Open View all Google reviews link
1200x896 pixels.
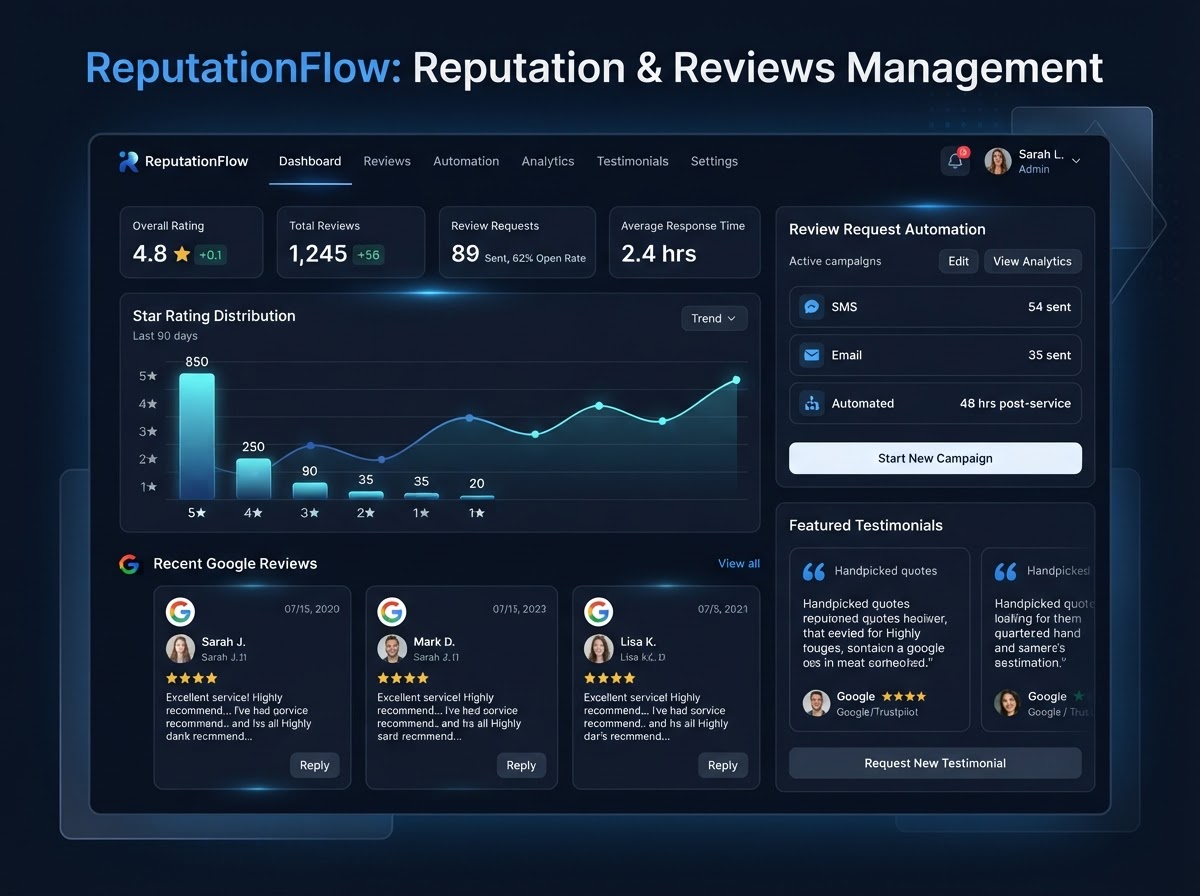pos(739,564)
